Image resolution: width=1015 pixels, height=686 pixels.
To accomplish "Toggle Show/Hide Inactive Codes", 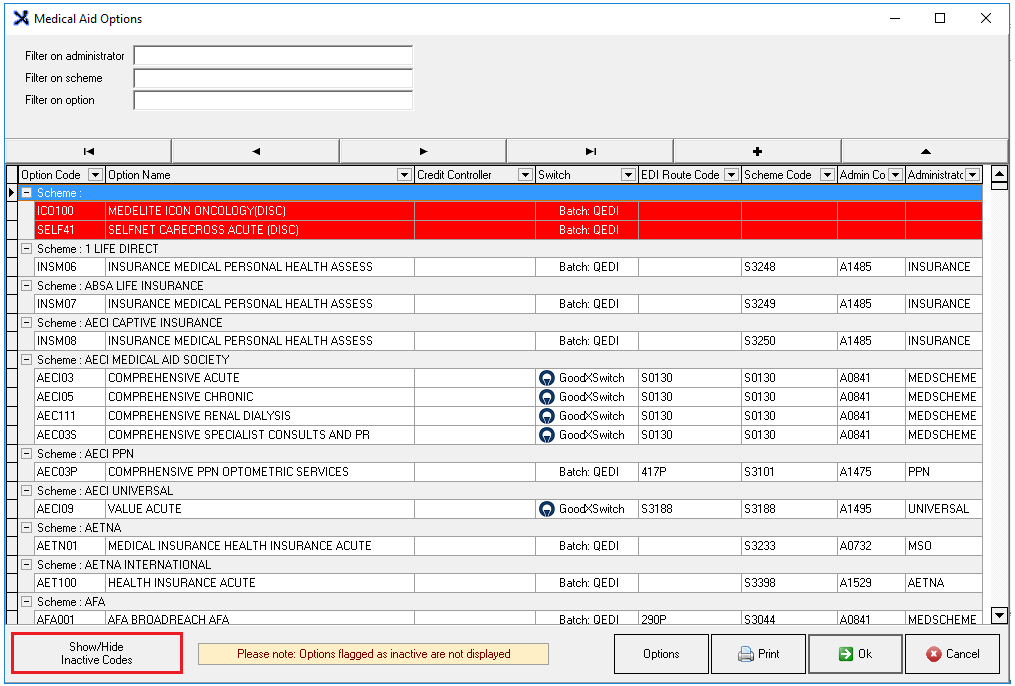I will point(97,653).
